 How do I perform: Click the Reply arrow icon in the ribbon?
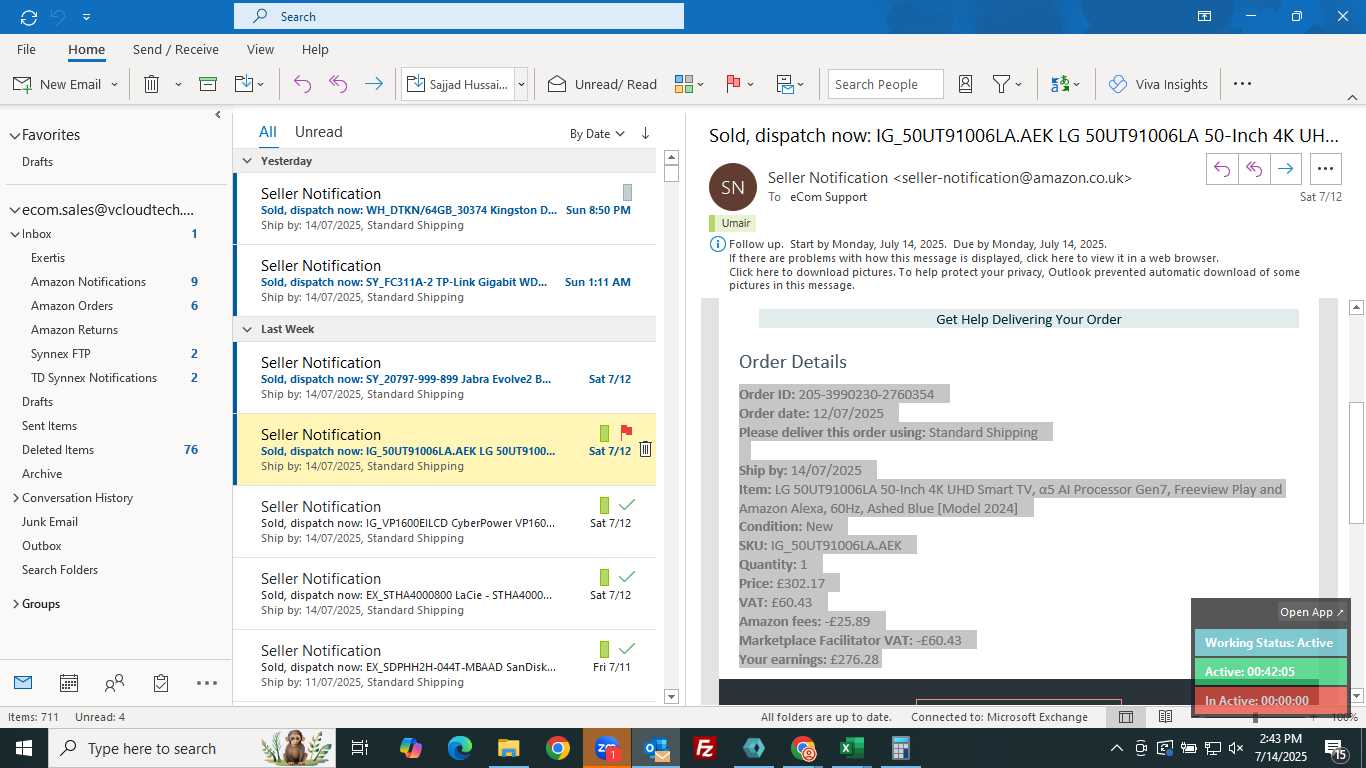pyautogui.click(x=303, y=84)
